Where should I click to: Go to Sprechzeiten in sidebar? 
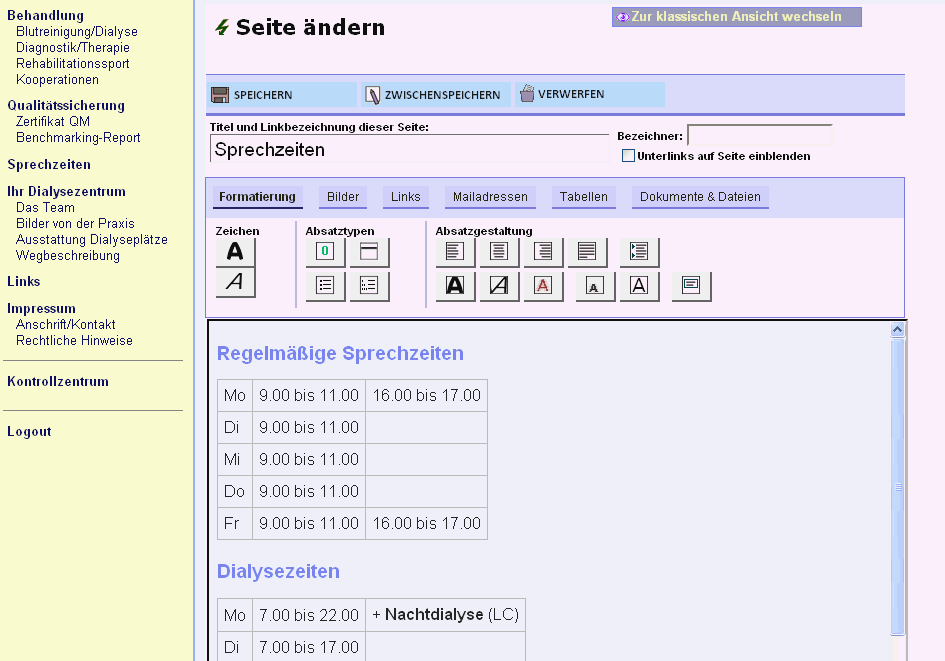click(x=49, y=164)
